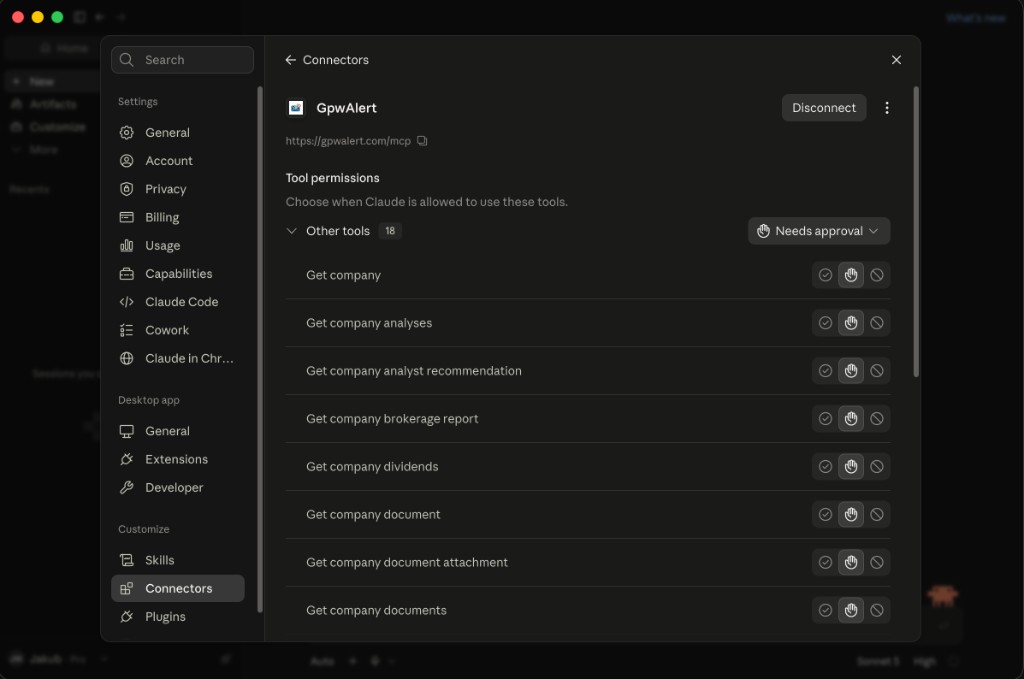Require approval for Get company analyst recommendation
1024x679 pixels.
(x=850, y=371)
